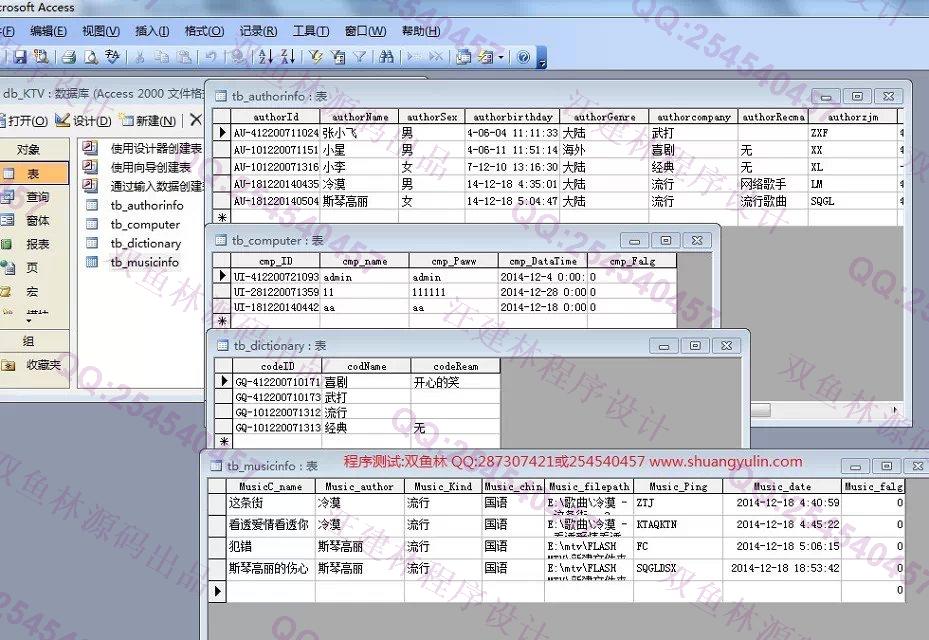Click the Music_Kind column header
Screen dimensions: 929x640
444,487
